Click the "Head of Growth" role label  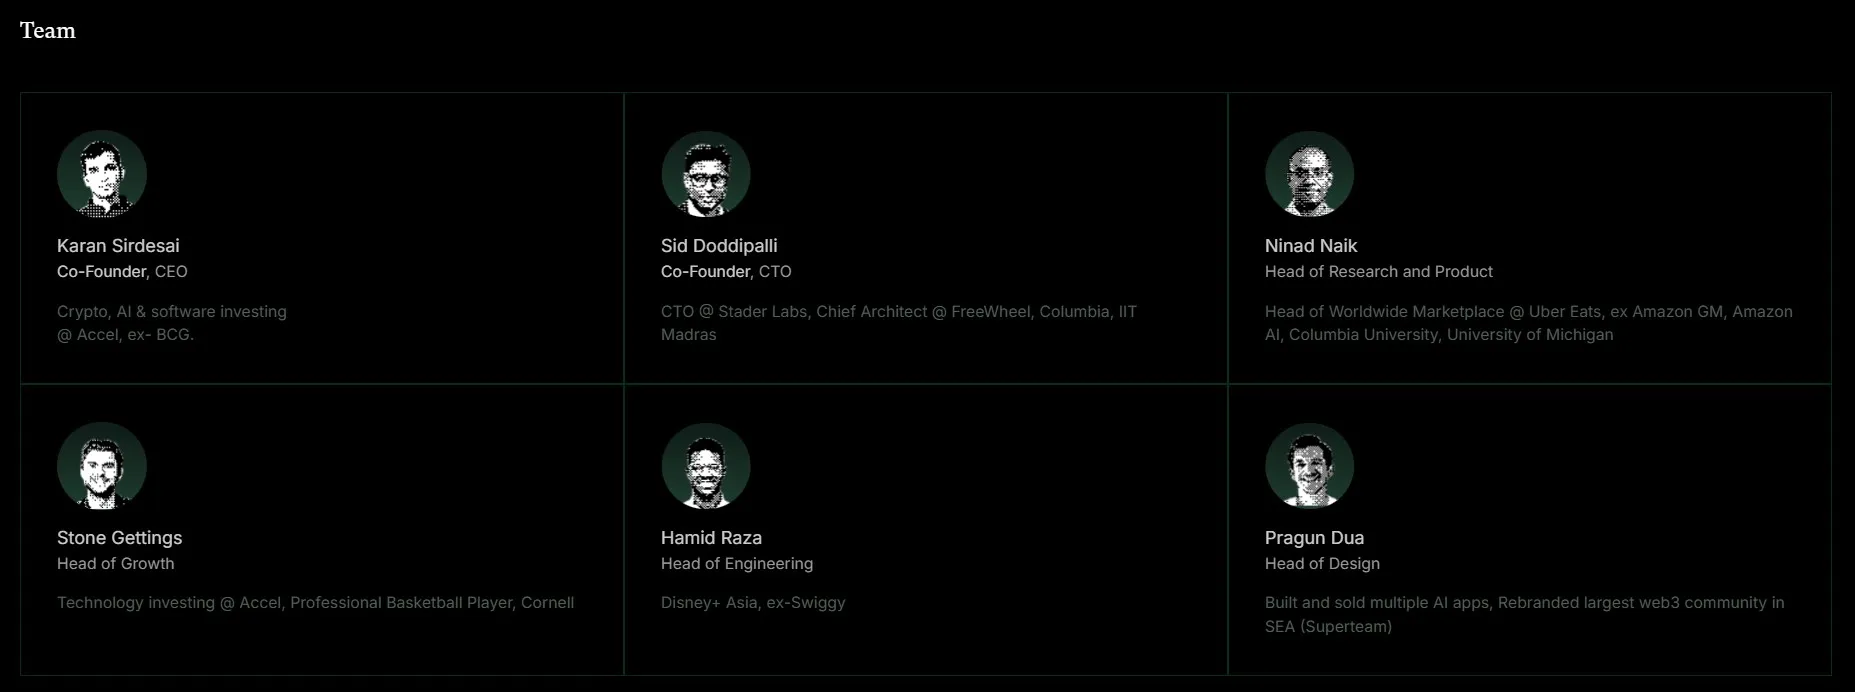click(115, 564)
